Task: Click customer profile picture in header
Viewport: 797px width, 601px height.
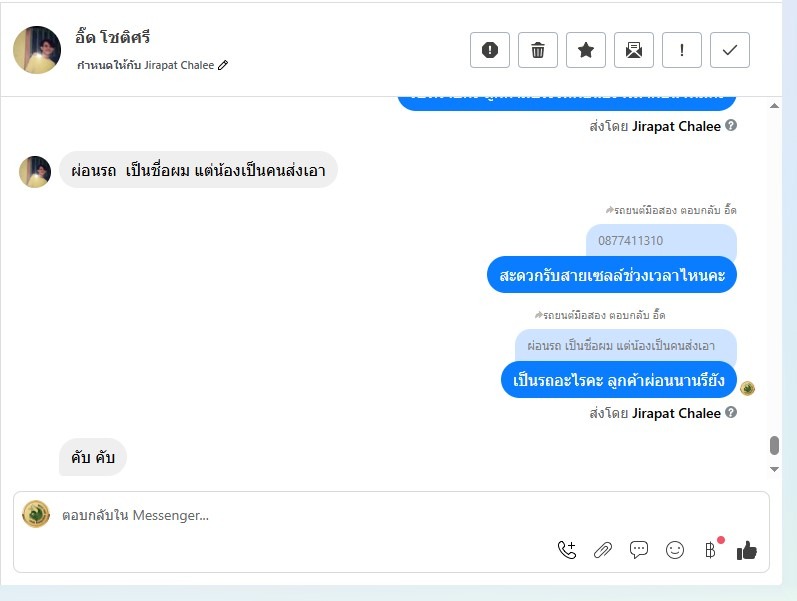Action: 37,50
